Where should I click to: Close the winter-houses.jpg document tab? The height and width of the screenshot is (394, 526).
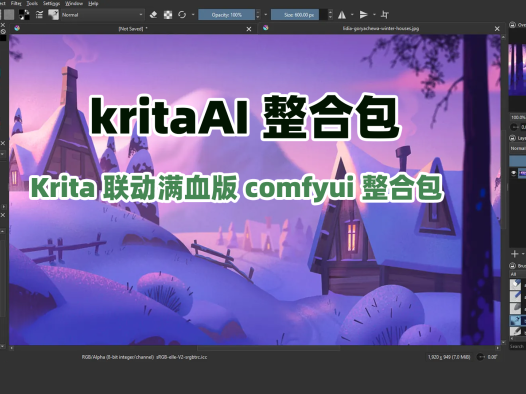497,29
